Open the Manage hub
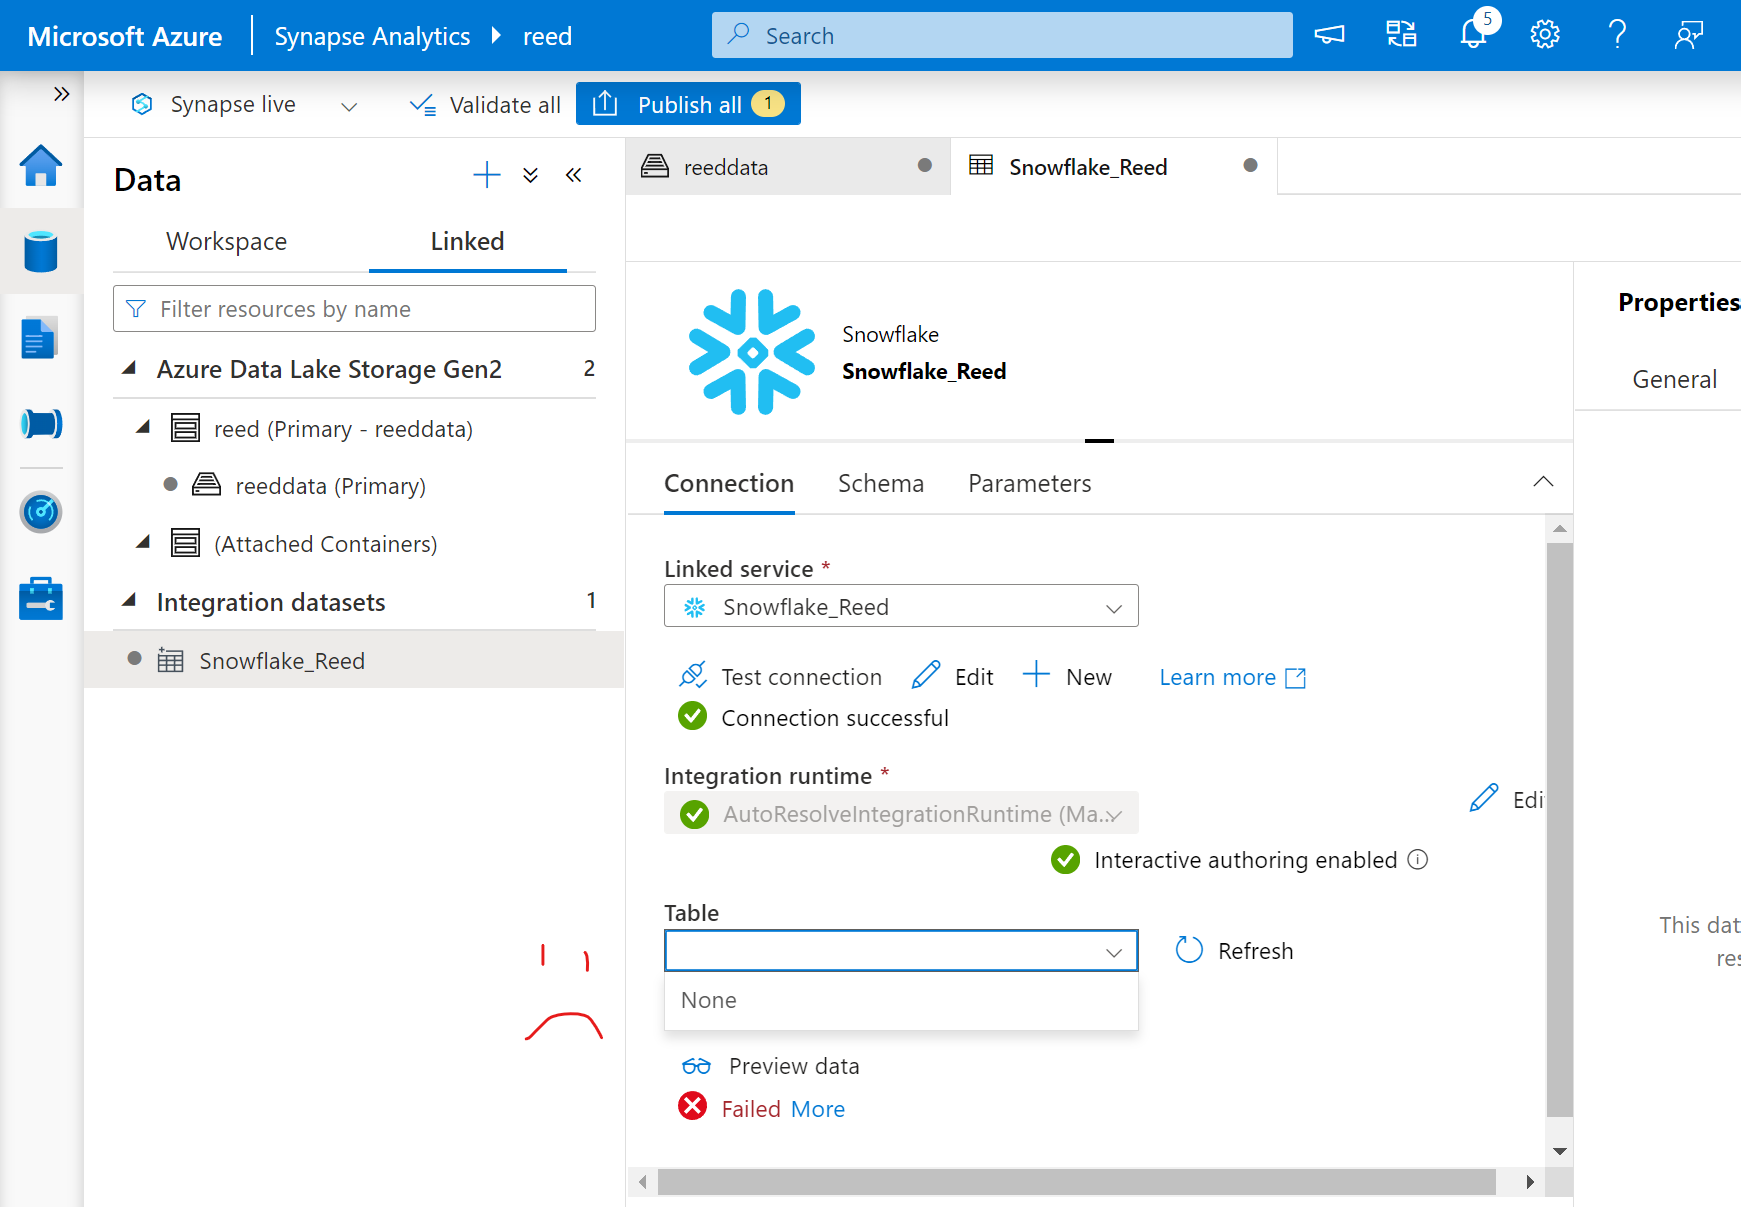The height and width of the screenshot is (1207, 1741). pyautogui.click(x=40, y=598)
